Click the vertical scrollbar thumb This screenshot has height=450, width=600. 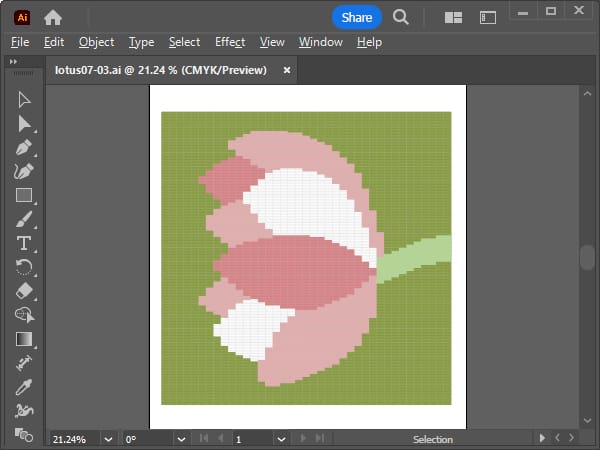587,257
